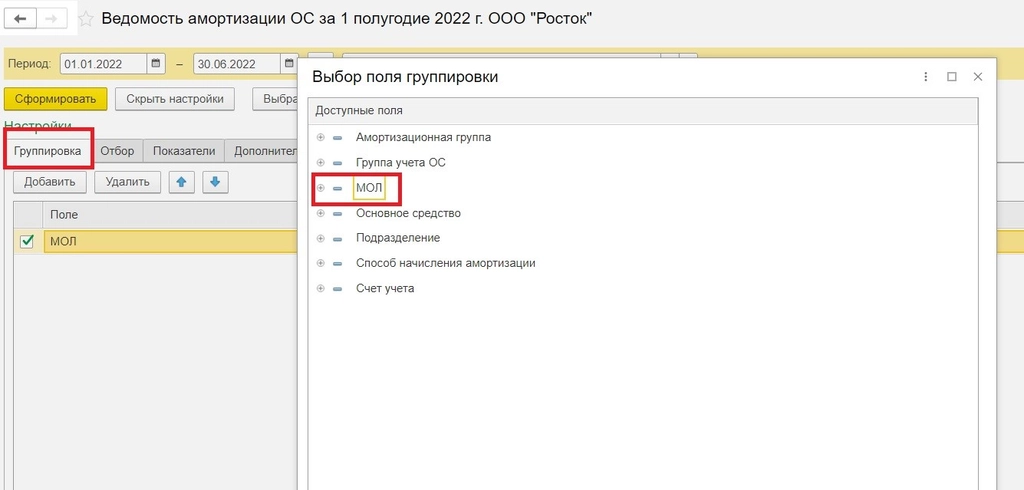Expand the Группа учета ОС node
The width and height of the screenshot is (1024, 490).
pos(320,163)
